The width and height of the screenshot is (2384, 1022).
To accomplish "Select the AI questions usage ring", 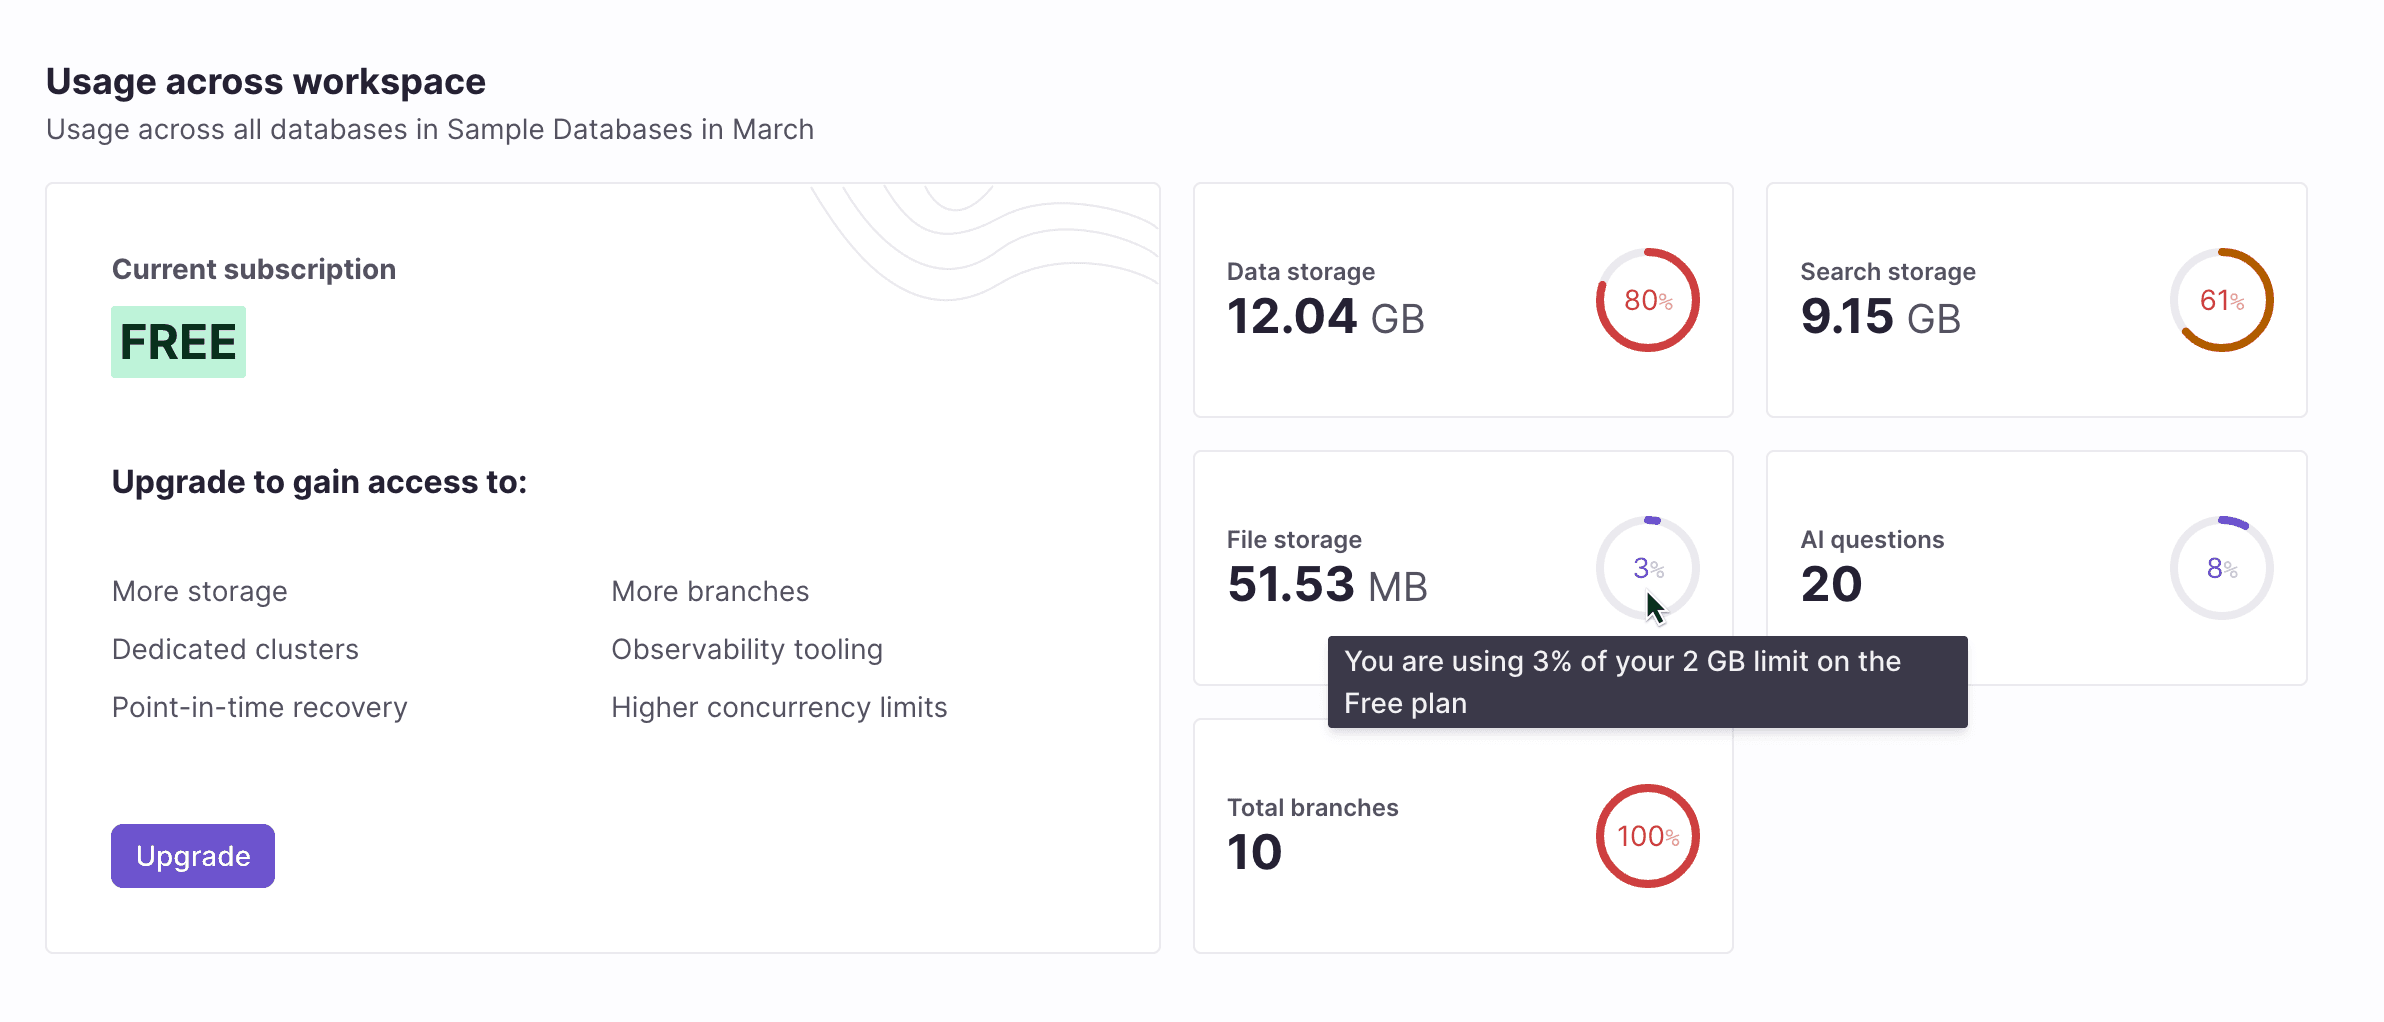I will [x=2222, y=567].
